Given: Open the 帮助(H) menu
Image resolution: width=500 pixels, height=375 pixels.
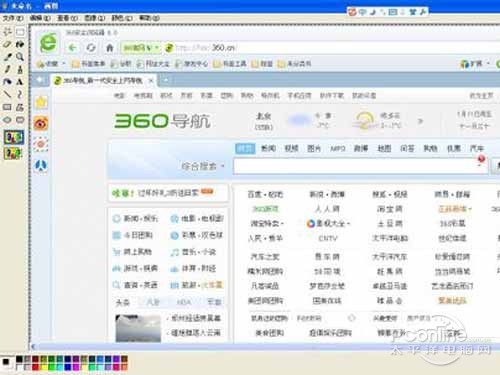Looking at the screenshot, I should tap(149, 18).
